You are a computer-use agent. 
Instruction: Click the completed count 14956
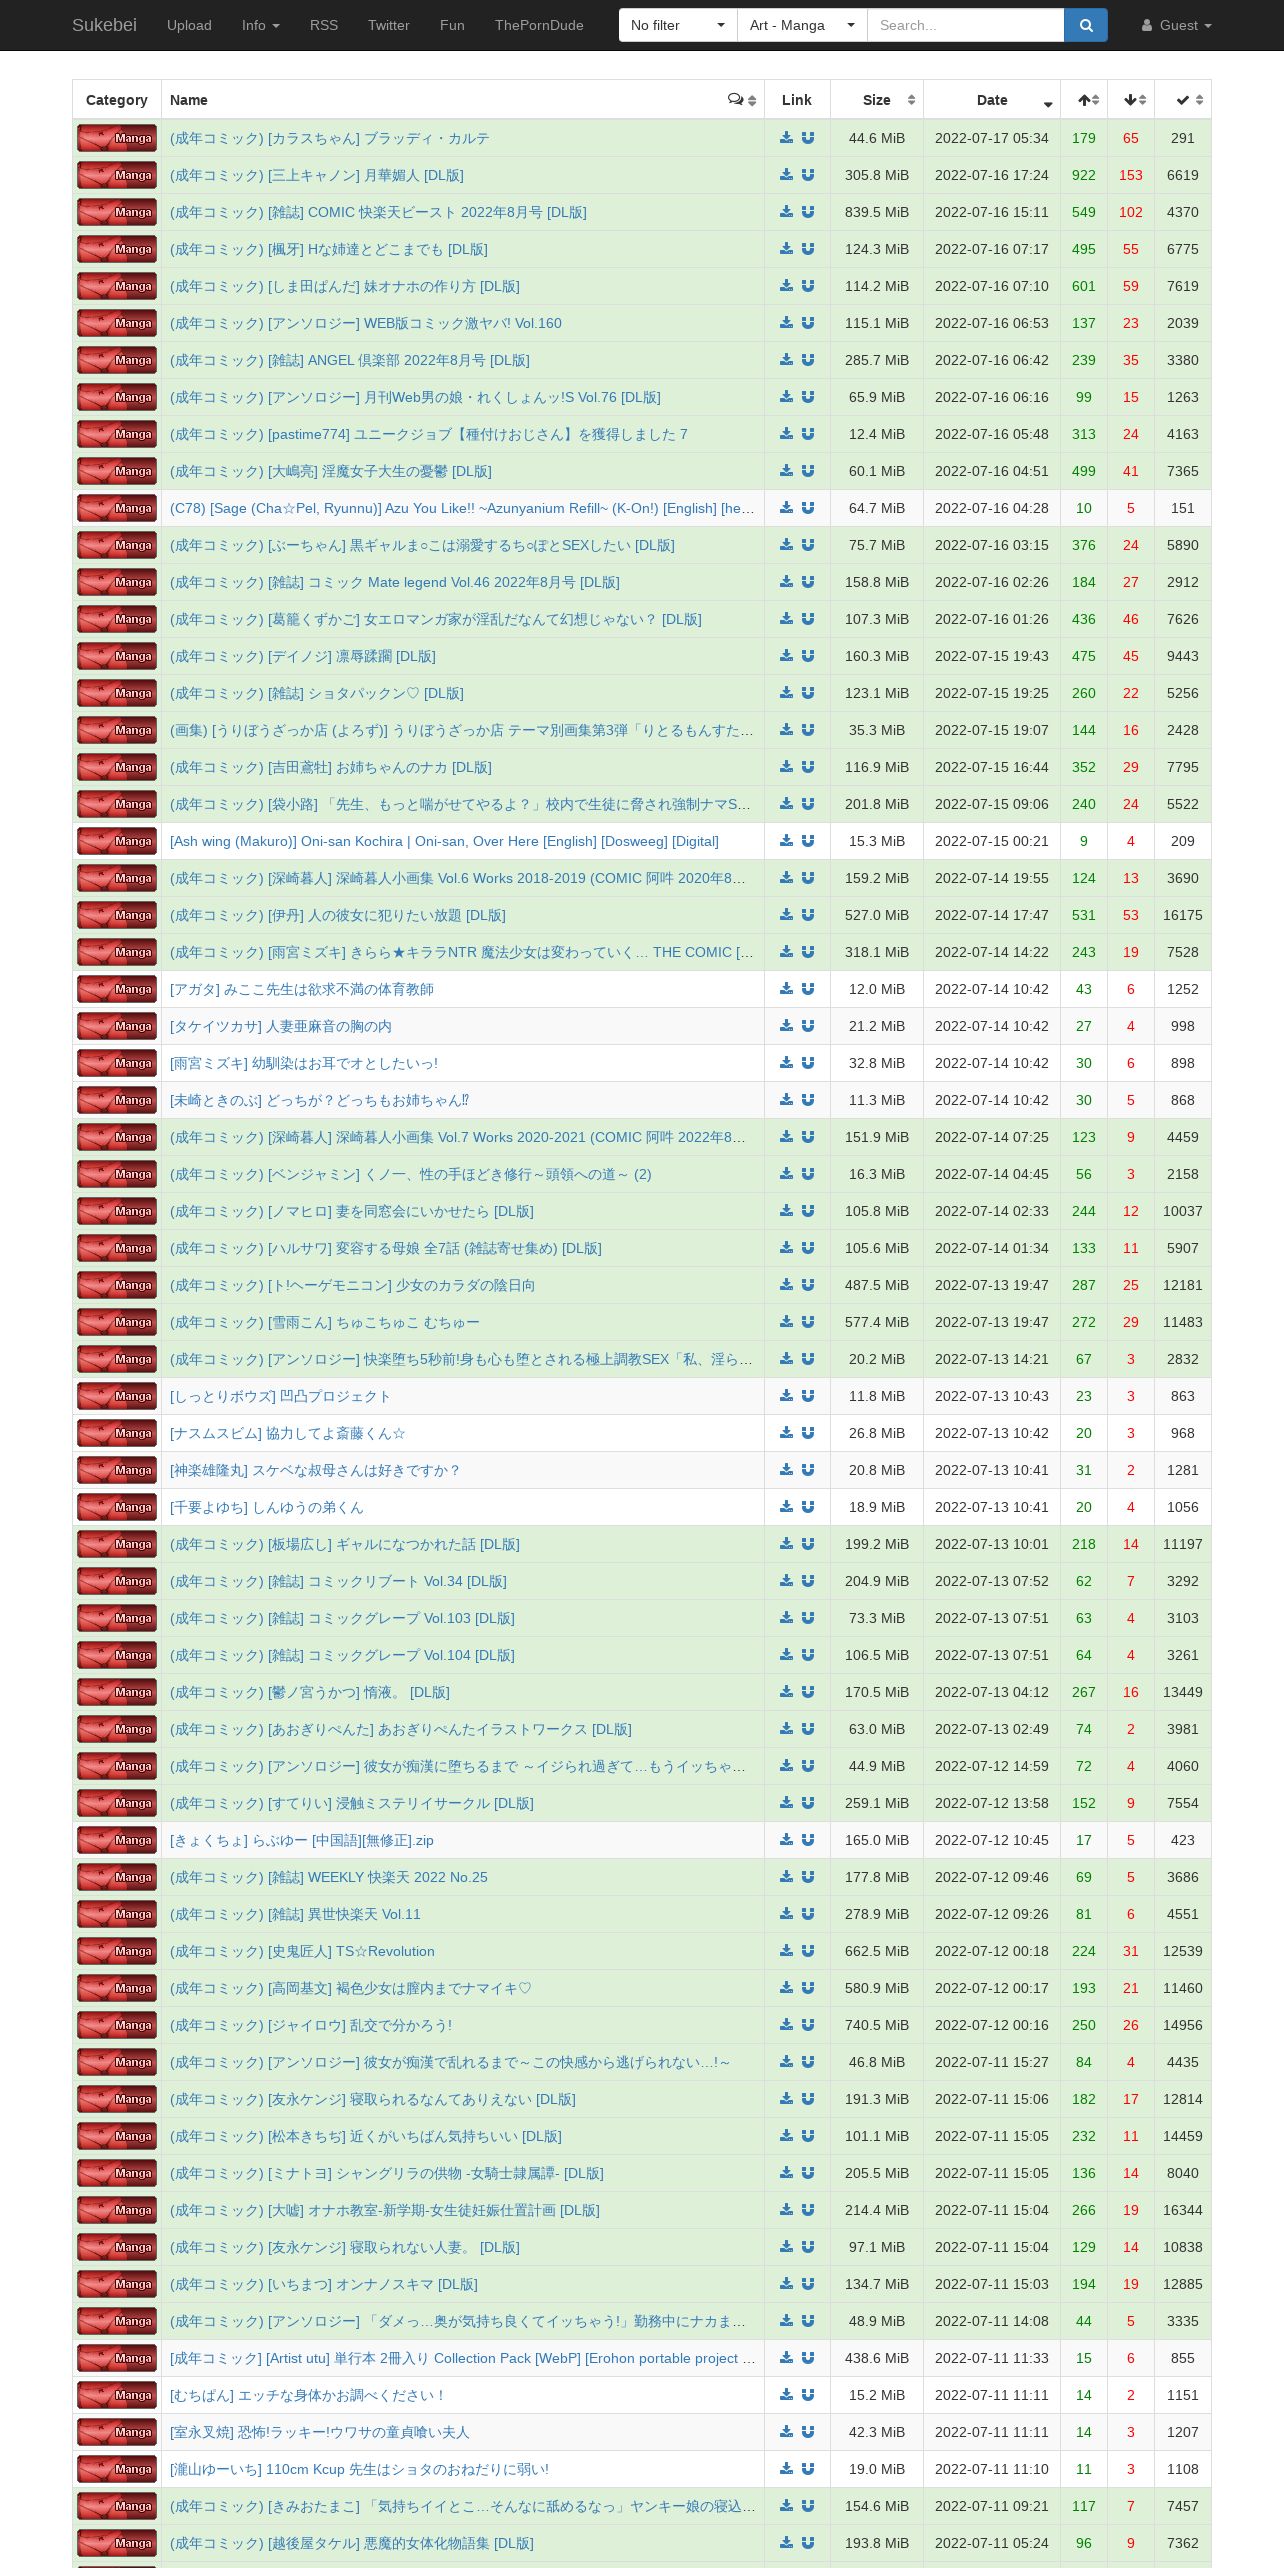click(1183, 2025)
